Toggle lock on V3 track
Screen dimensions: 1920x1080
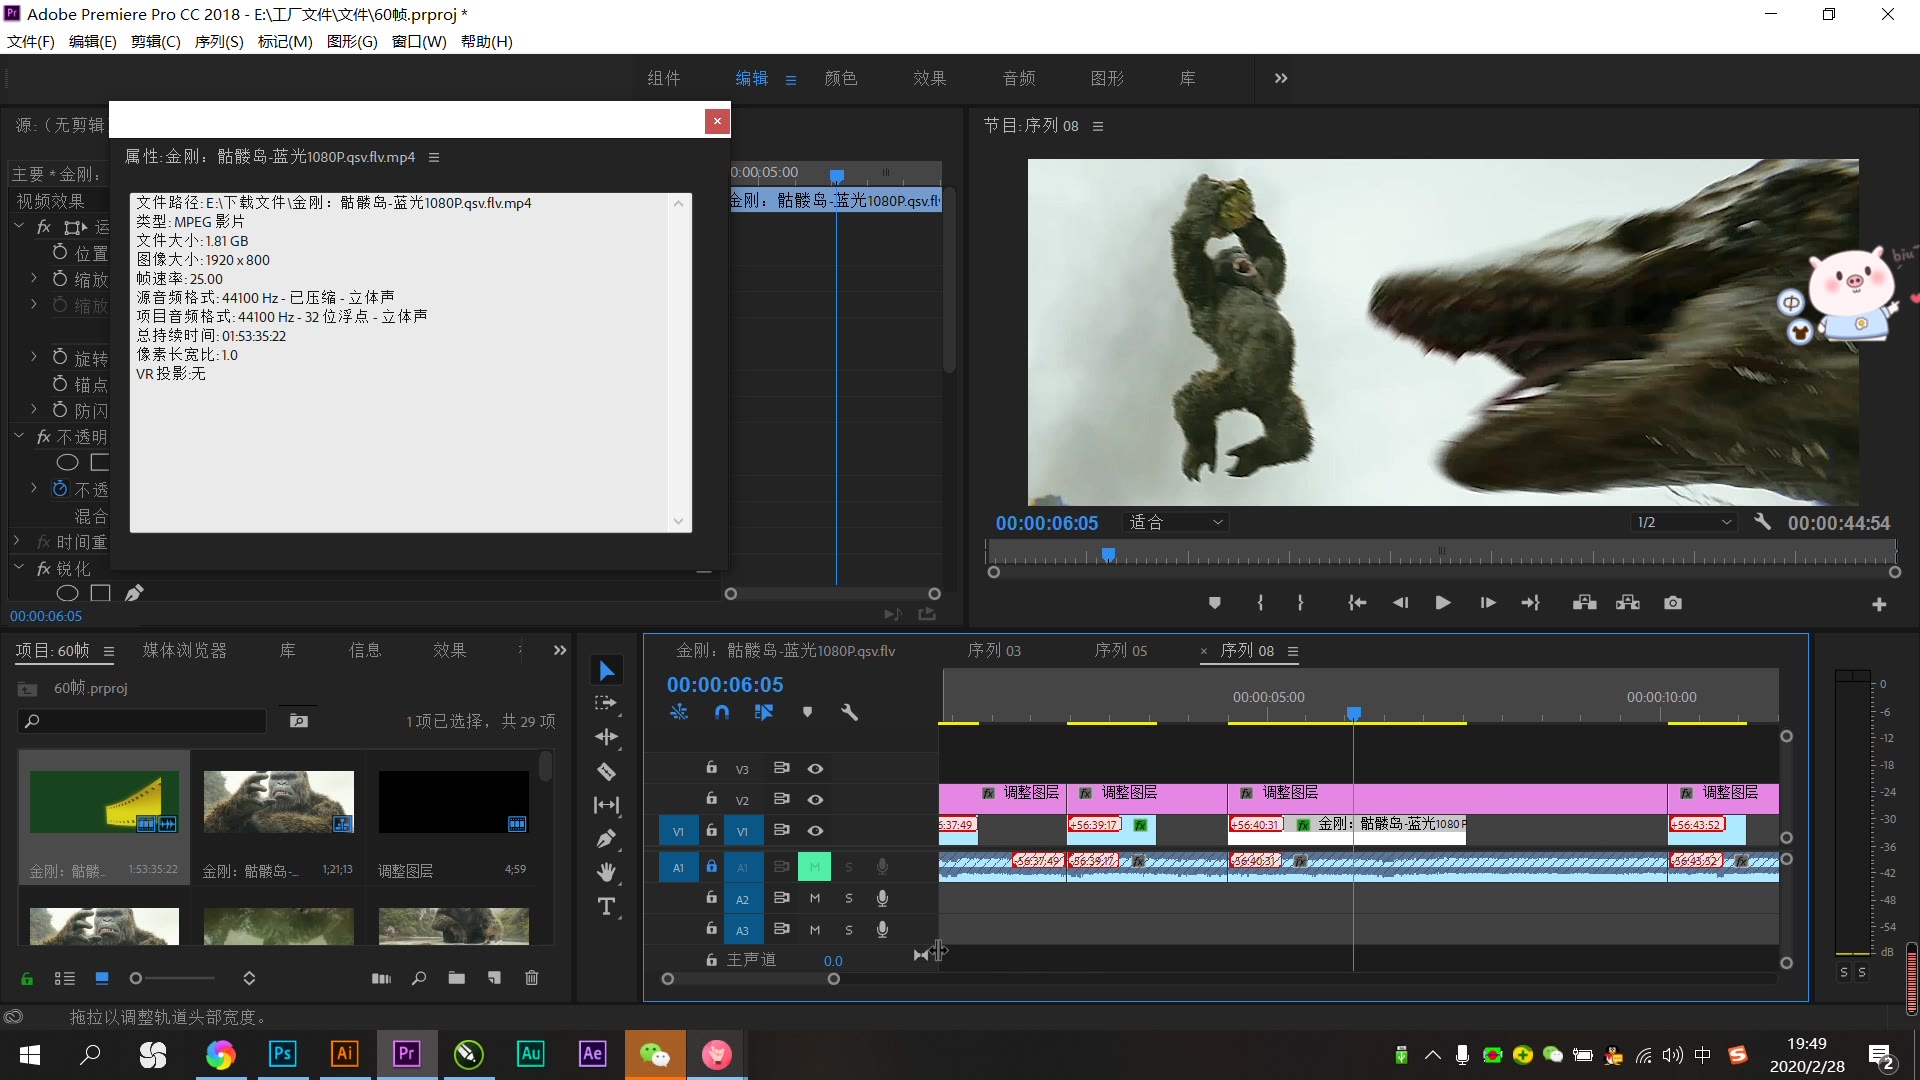[711, 768]
